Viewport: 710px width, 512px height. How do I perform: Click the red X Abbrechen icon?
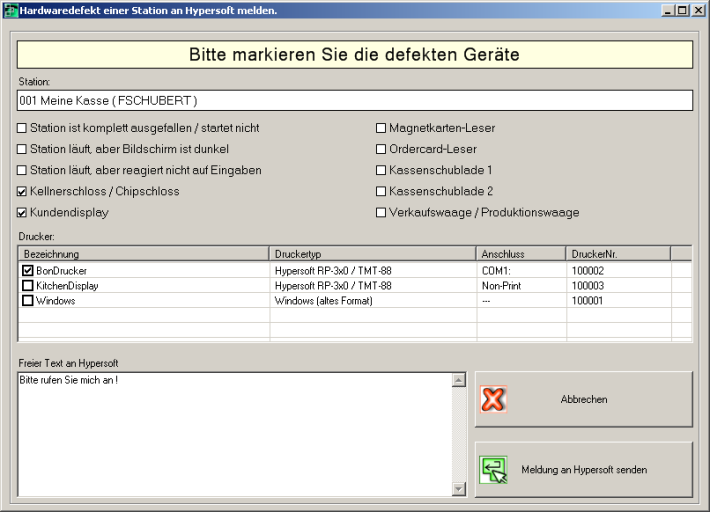point(494,400)
